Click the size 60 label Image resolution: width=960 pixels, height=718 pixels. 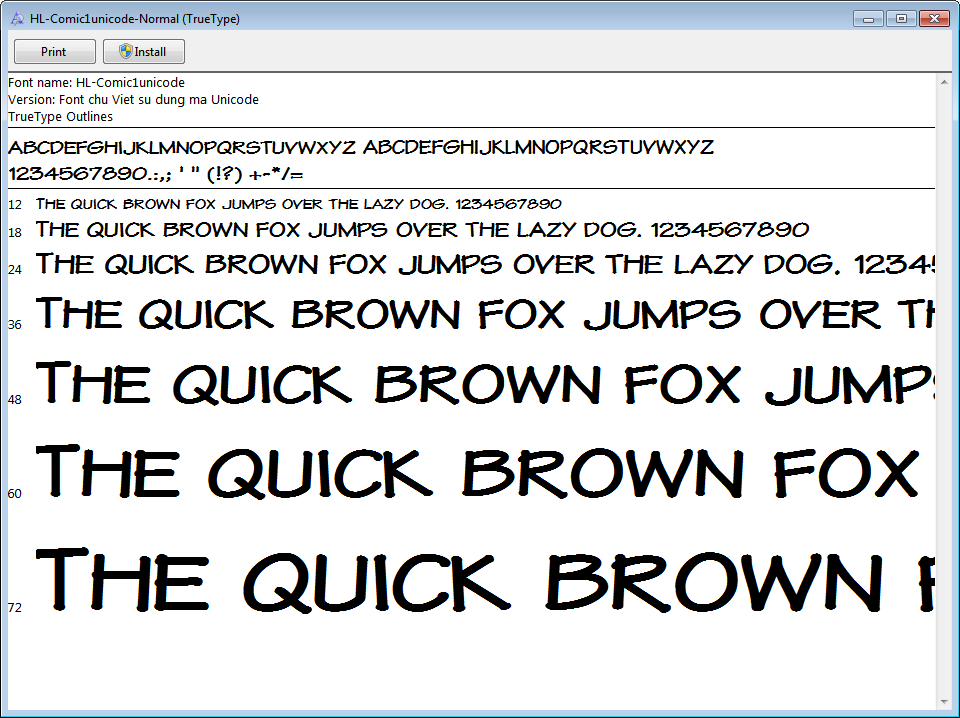coord(15,493)
